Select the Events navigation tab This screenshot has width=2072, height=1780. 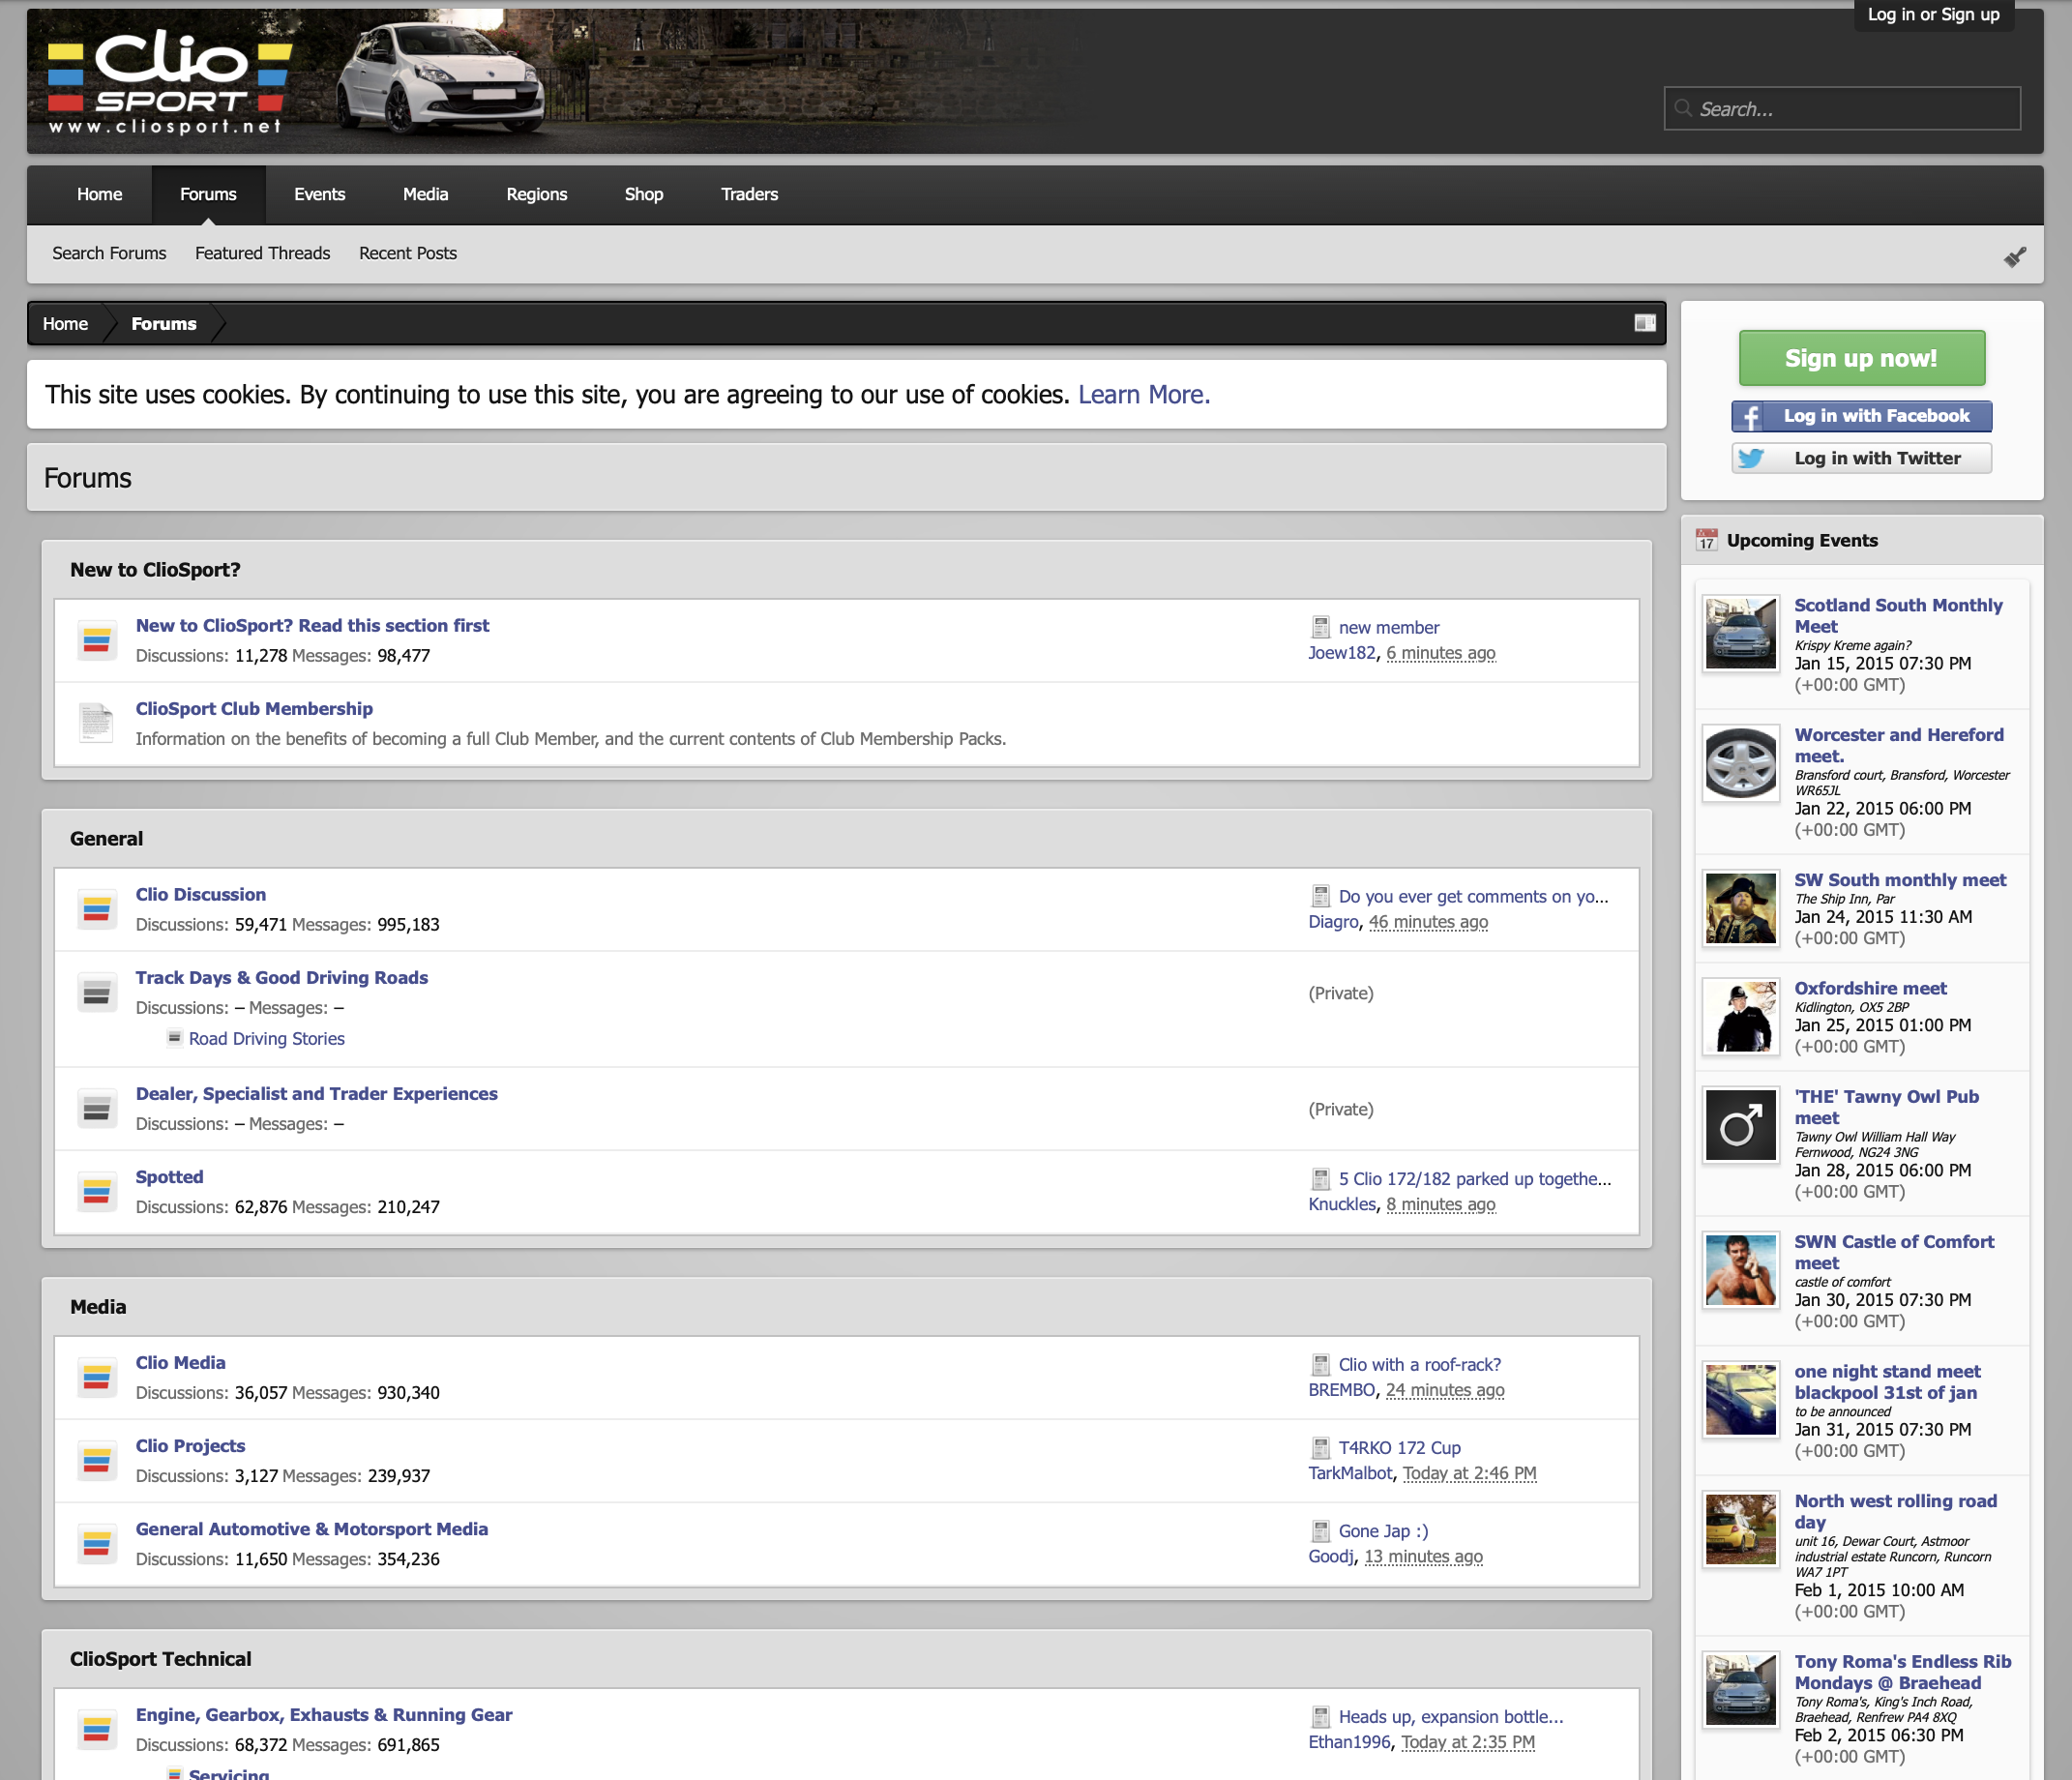(319, 194)
